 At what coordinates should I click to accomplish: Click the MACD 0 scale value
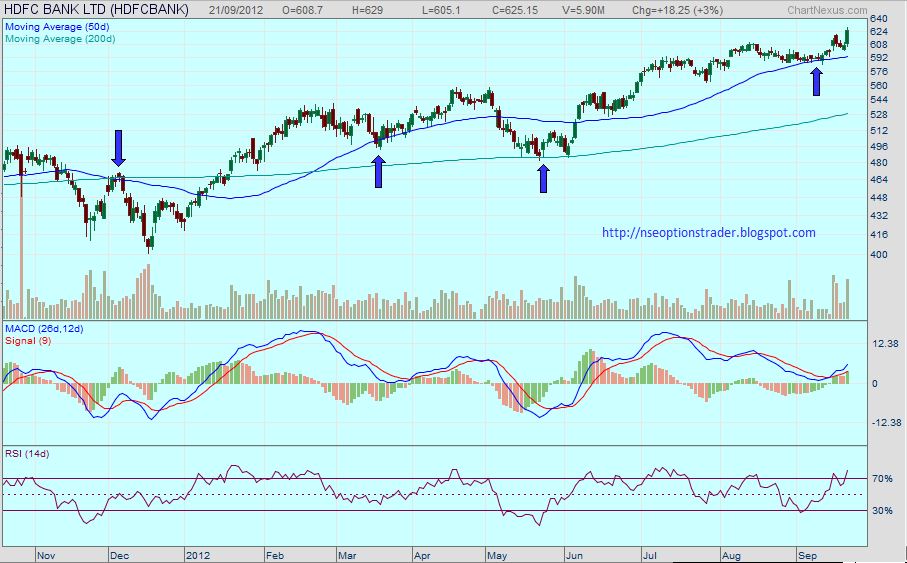pyautogui.click(x=875, y=383)
